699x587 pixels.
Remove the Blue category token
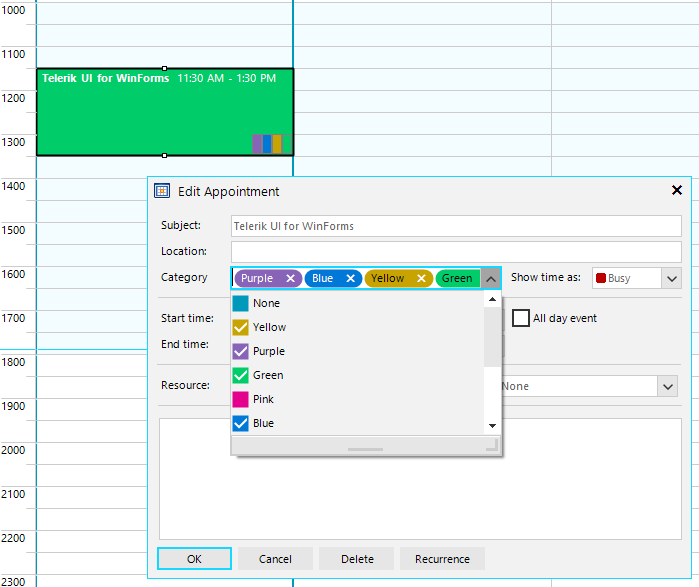click(x=350, y=278)
